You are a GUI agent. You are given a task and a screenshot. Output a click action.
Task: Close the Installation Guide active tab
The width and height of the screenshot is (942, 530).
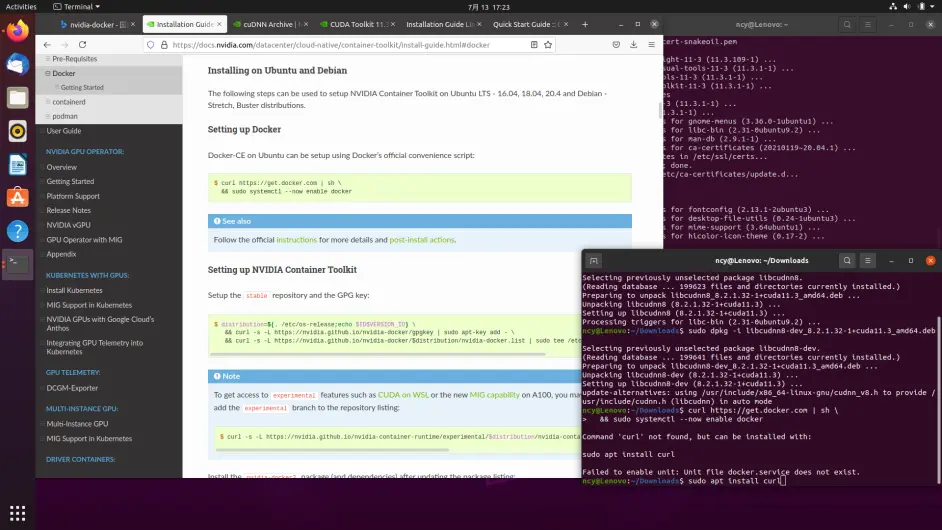click(x=219, y=25)
